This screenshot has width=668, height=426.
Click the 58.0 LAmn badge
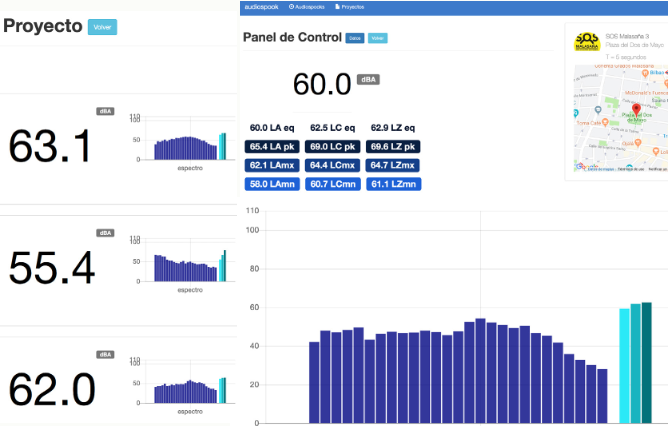[x=272, y=184]
